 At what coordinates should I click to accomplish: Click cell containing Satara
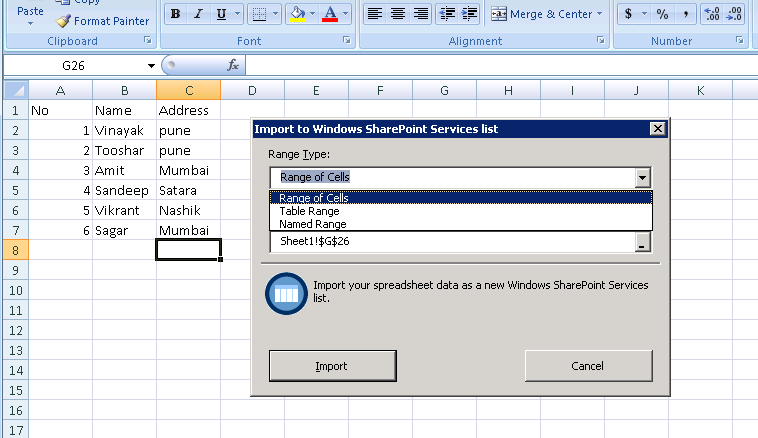pyautogui.click(x=188, y=190)
